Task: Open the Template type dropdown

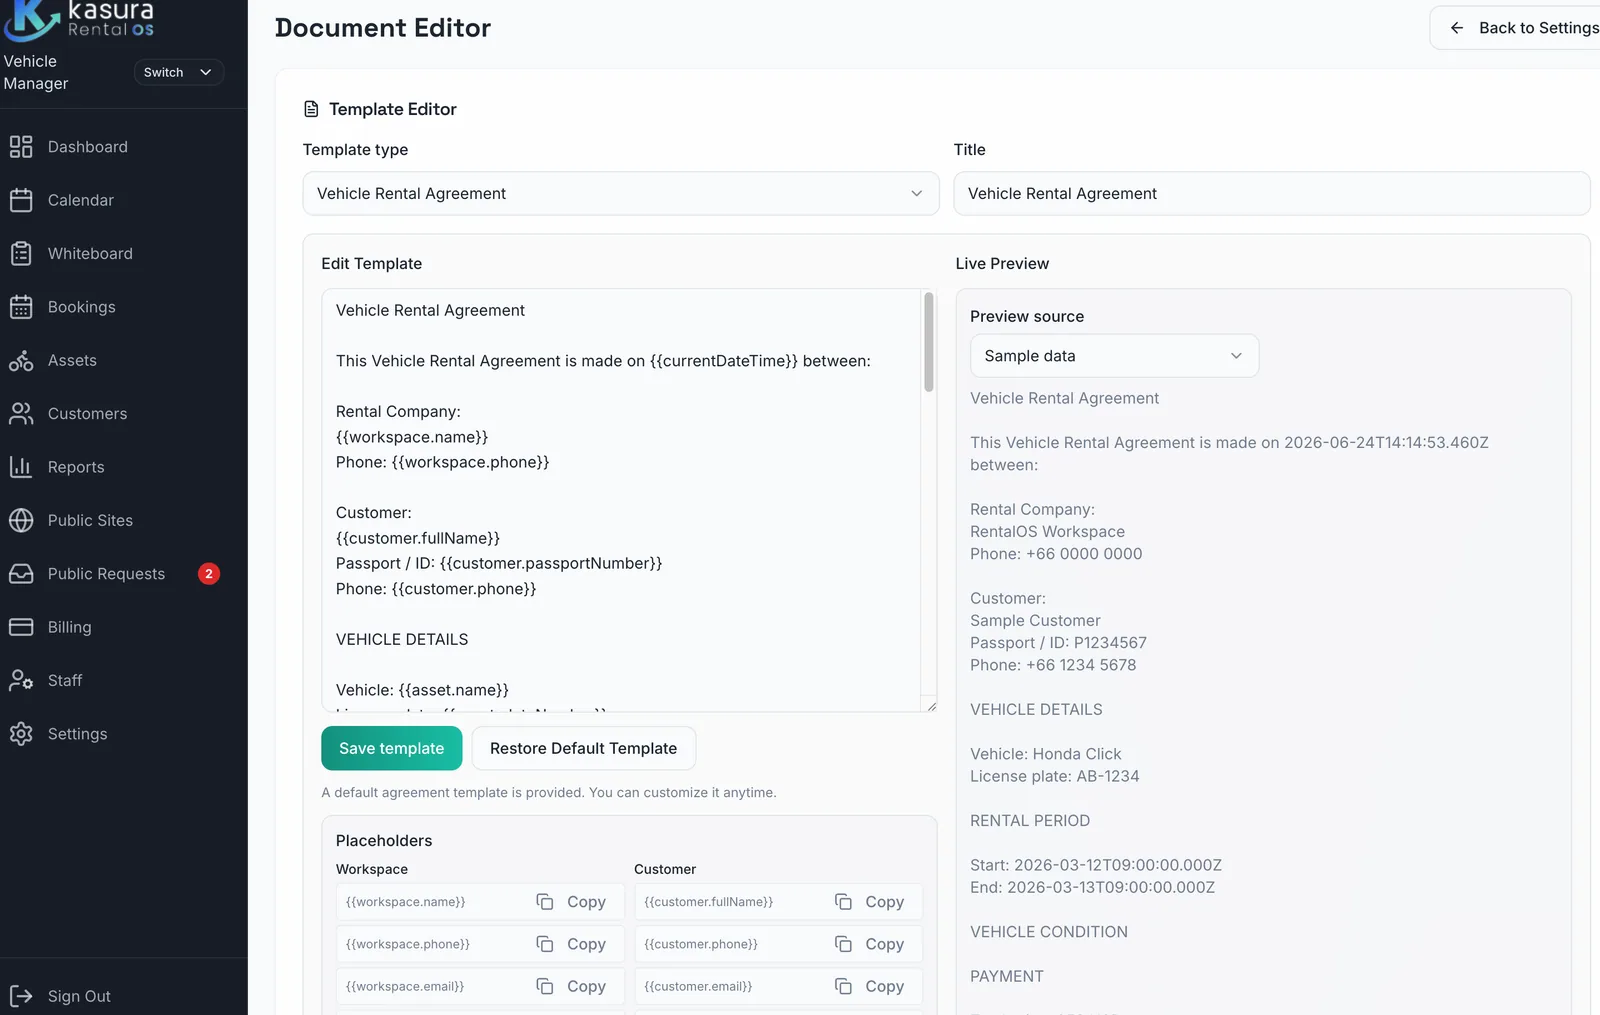Action: (x=621, y=193)
